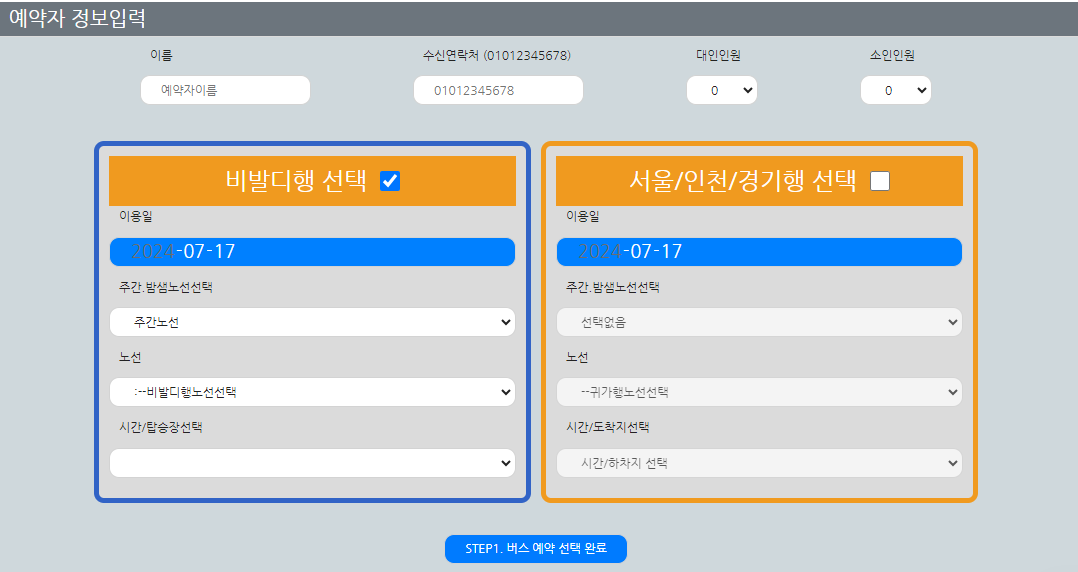The image size is (1078, 572).
Task: Click the 수신연락처 (01012345678) label
Action: coord(496,56)
